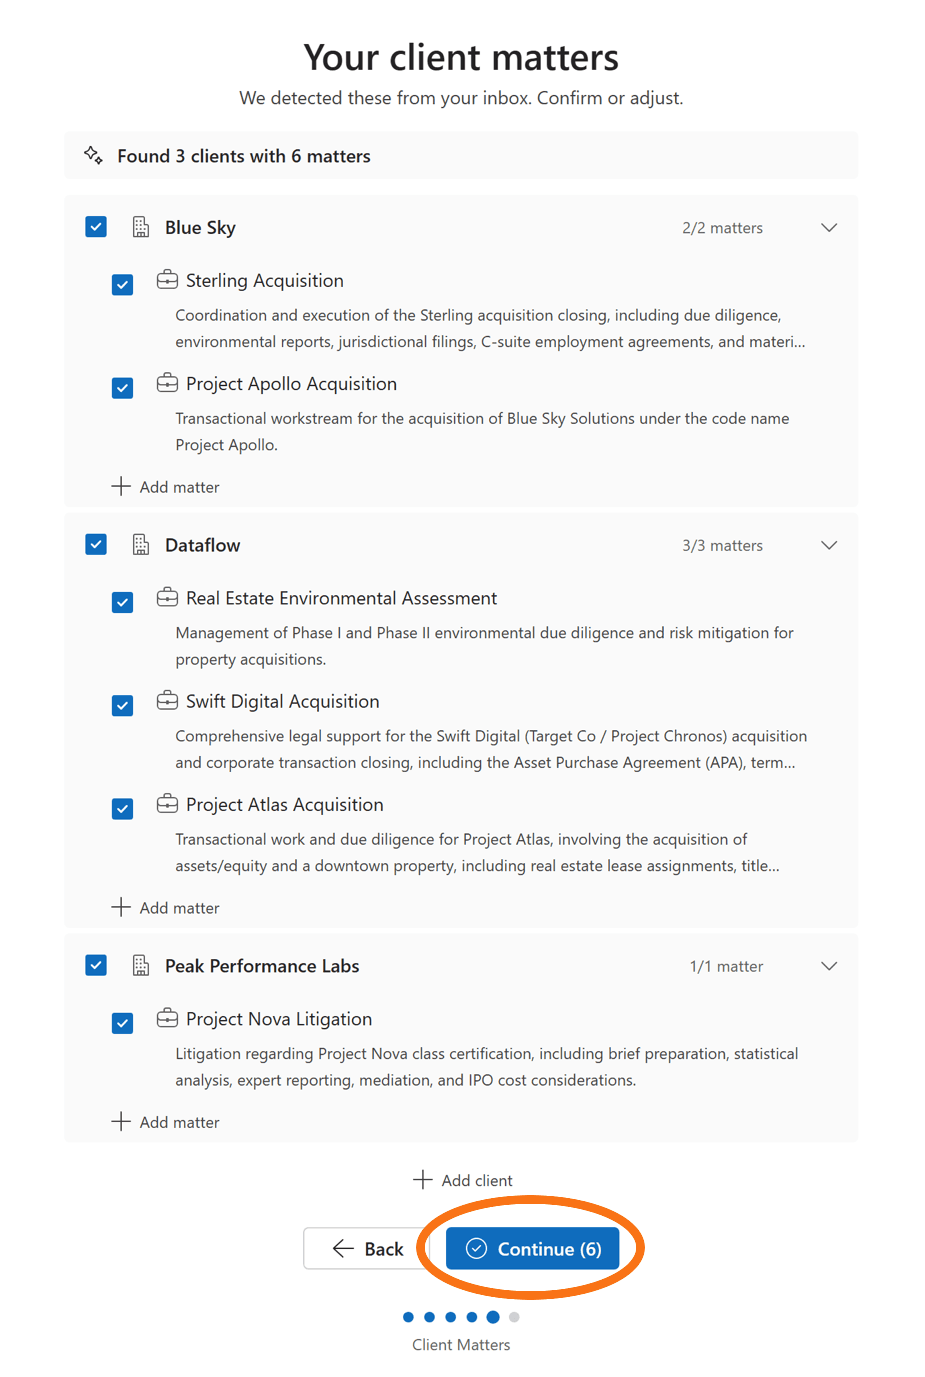Collapse the Blue Sky client section
Image resolution: width=925 pixels, height=1377 pixels.
coord(829,228)
